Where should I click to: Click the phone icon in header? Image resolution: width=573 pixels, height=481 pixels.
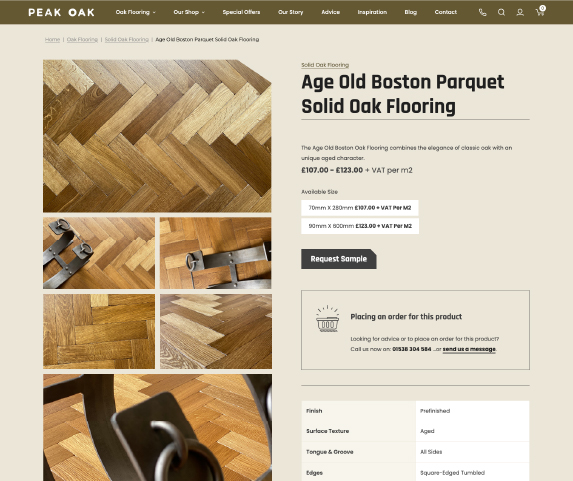pos(482,12)
